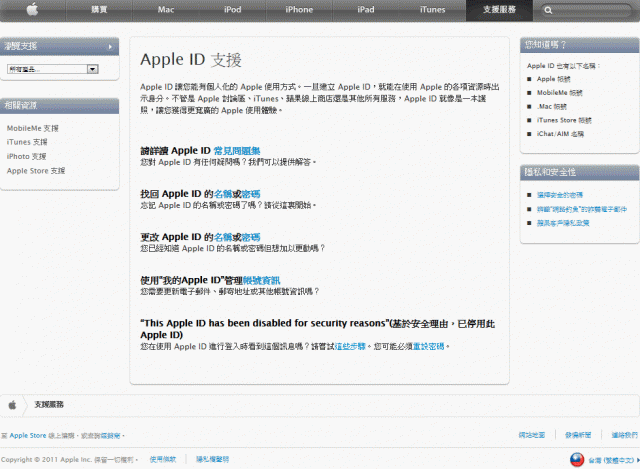
Task: Click the search magnifier icon
Action: coord(548,10)
